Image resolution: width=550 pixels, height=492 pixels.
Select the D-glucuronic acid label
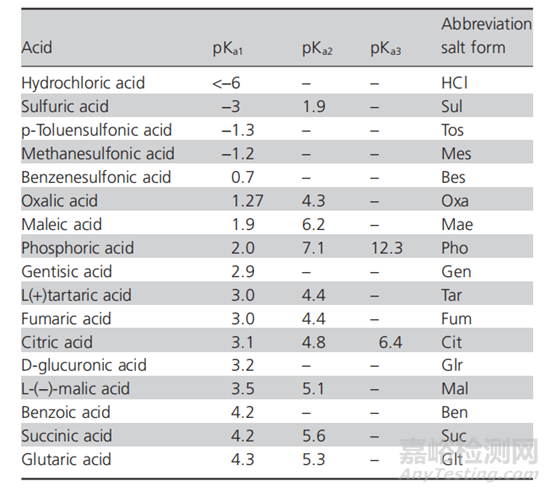point(84,365)
